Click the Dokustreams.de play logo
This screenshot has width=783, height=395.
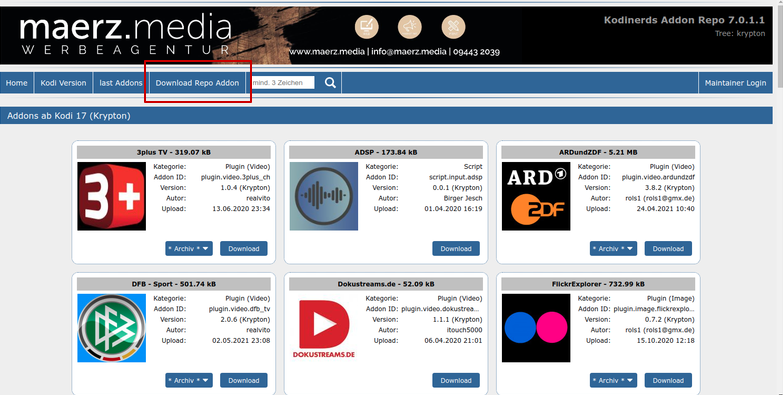(x=324, y=328)
